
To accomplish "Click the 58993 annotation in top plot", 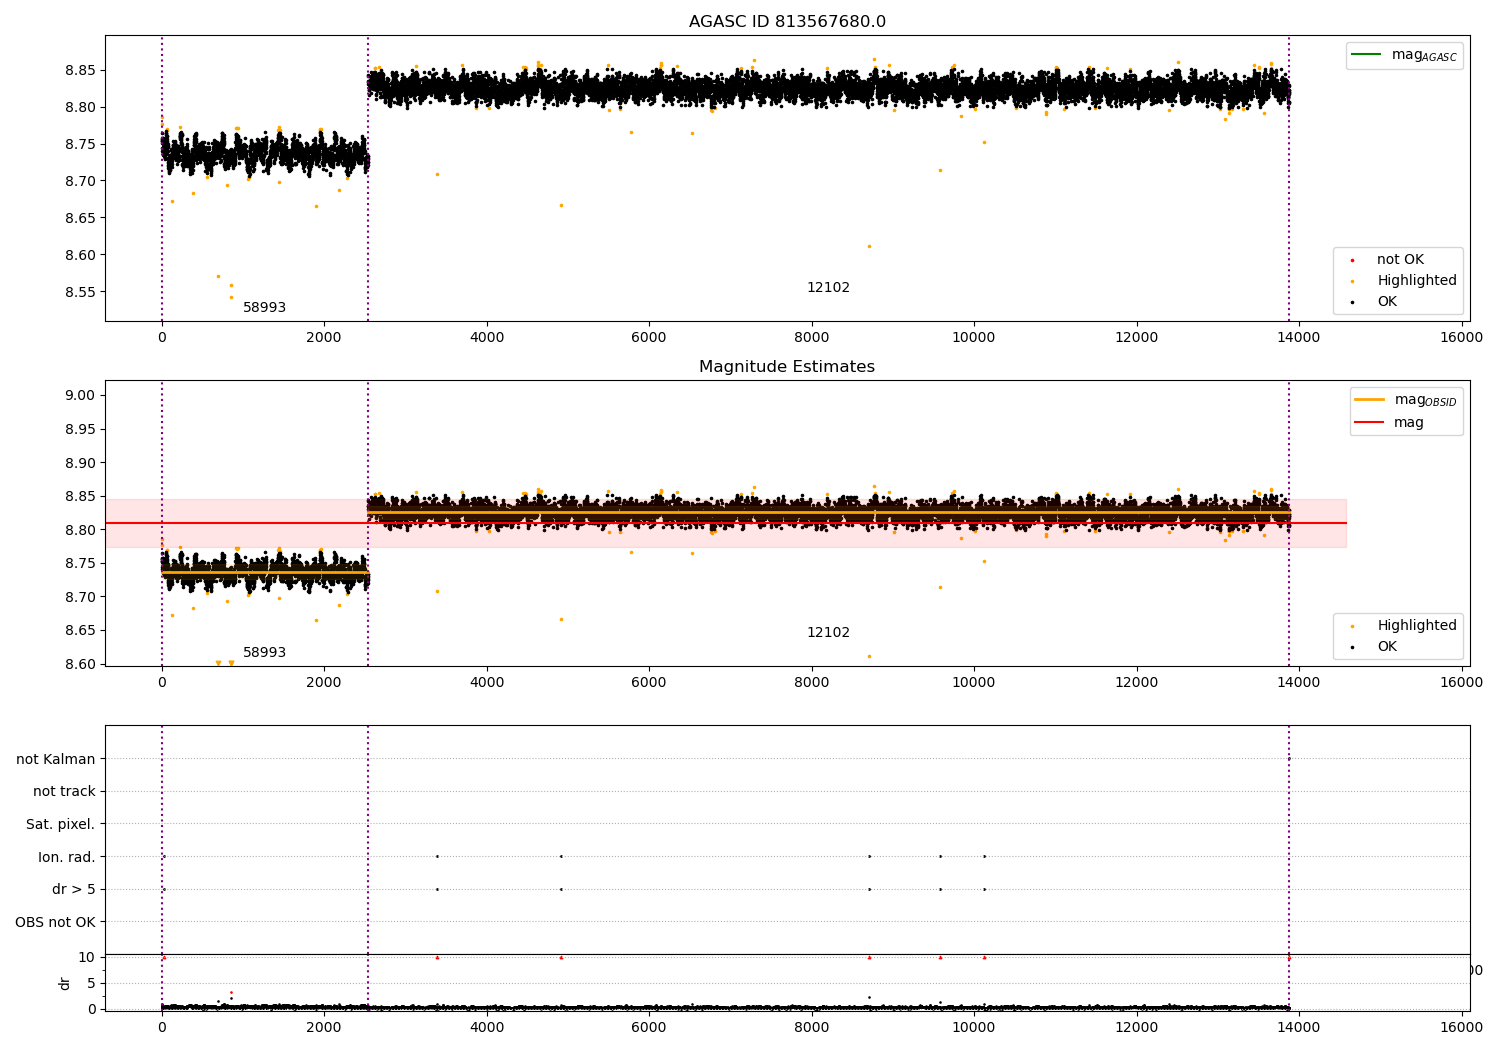I will pyautogui.click(x=264, y=308).
